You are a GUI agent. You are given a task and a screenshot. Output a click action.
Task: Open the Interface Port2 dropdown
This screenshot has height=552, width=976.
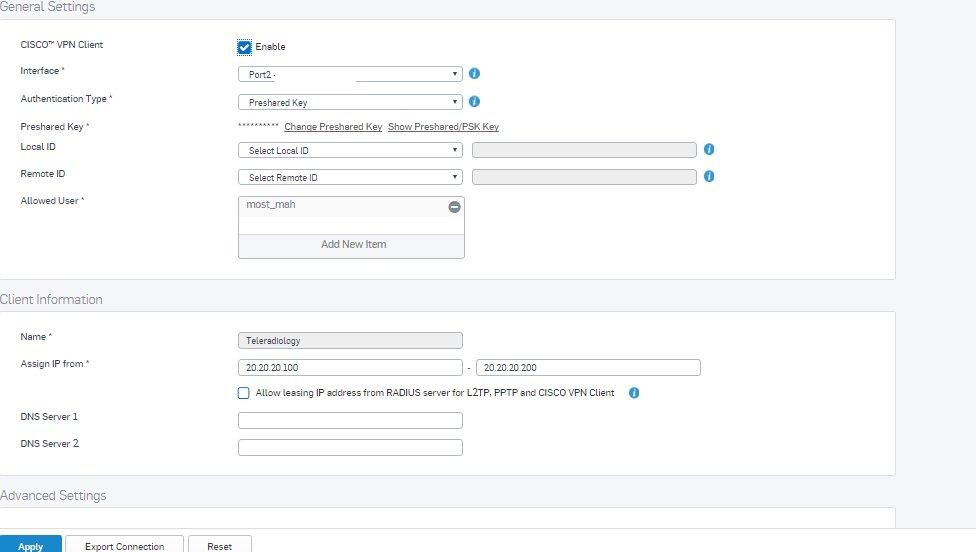pos(350,74)
